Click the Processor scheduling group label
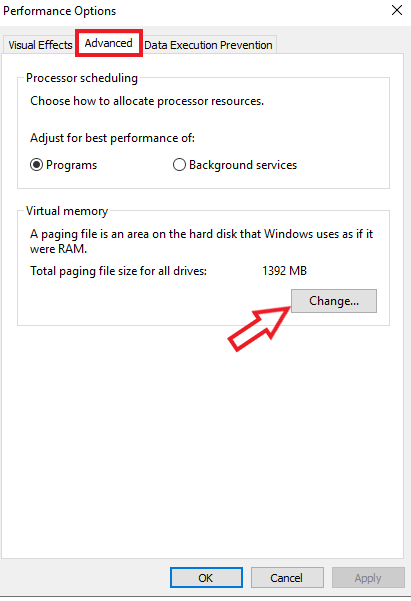411x601 pixels. click(82, 78)
